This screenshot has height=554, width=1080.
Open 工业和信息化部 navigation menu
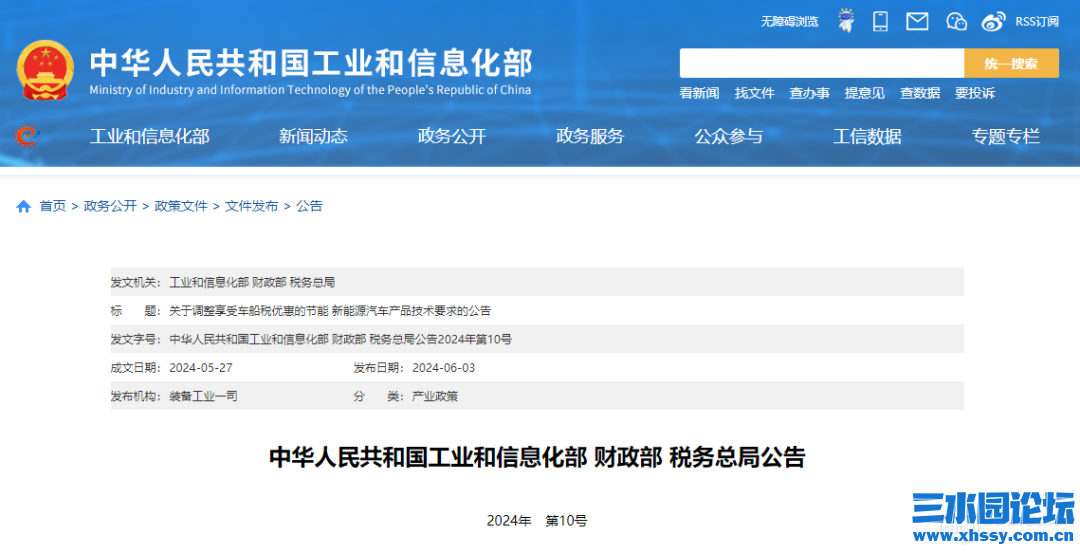149,136
